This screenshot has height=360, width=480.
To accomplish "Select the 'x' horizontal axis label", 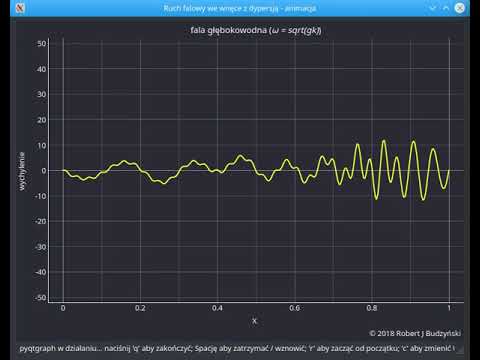I will point(254,321).
